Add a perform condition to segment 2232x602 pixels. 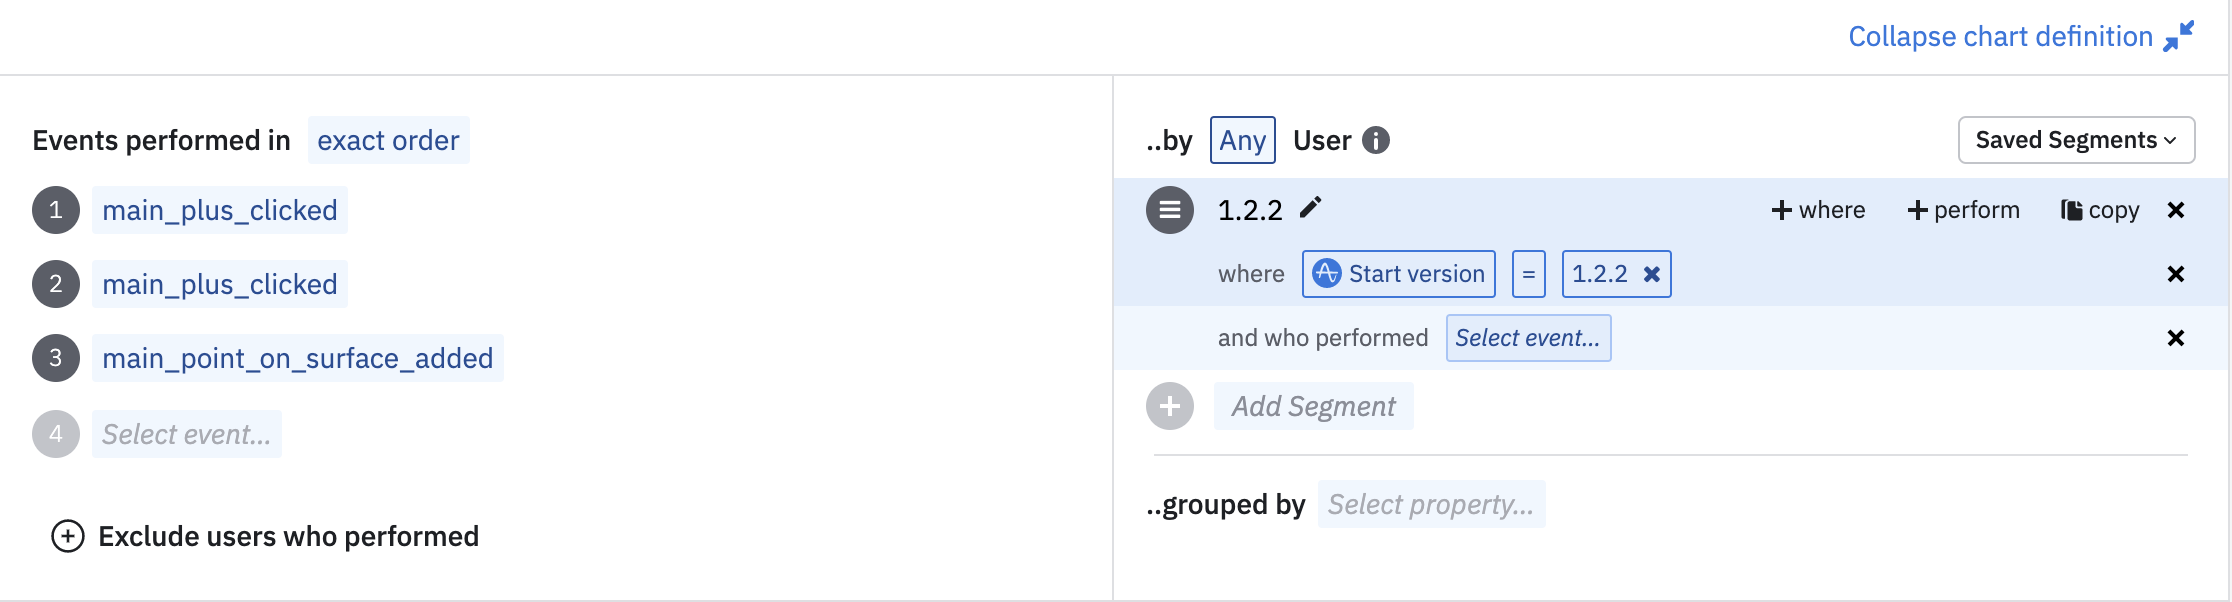pyautogui.click(x=1963, y=210)
